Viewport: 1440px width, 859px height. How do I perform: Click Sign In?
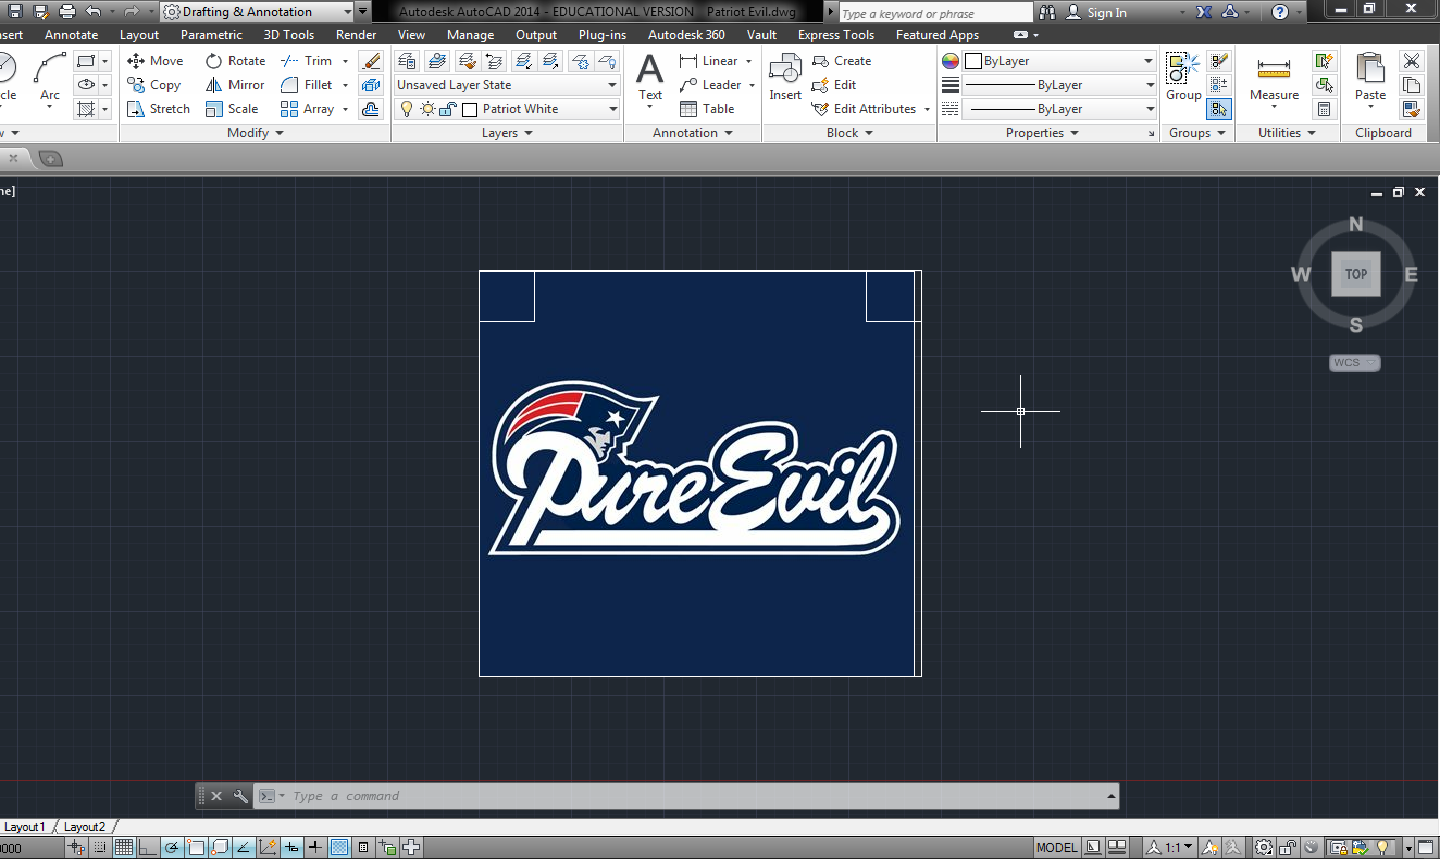[1097, 13]
